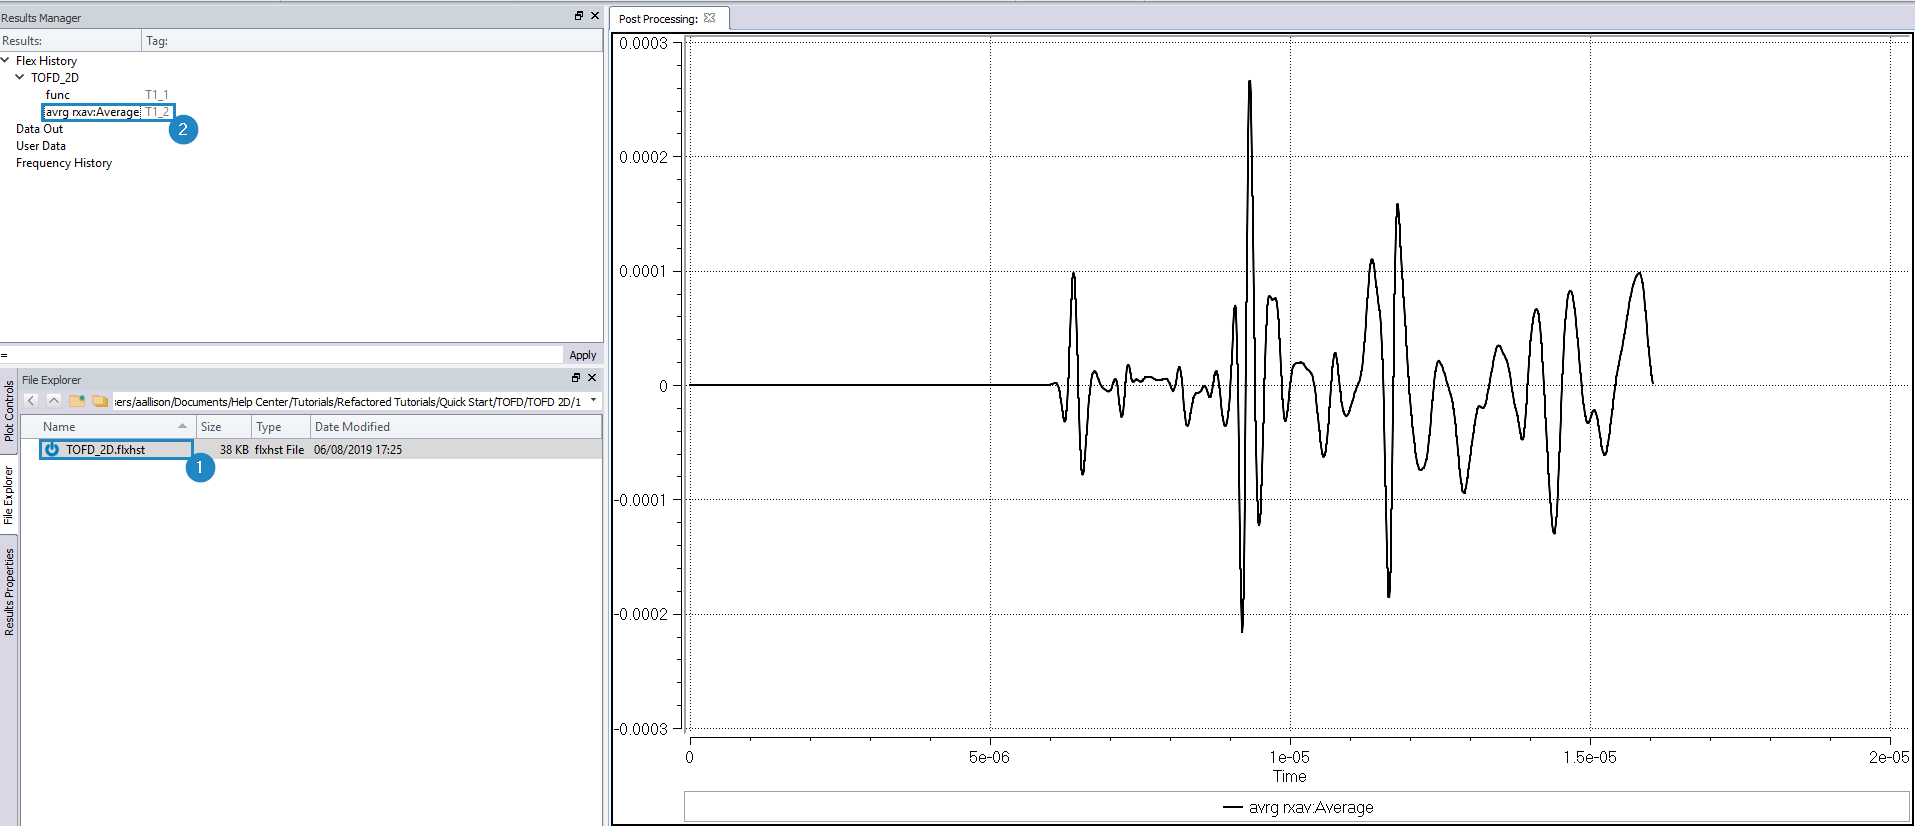This screenshot has width=1915, height=826.
Task: Sort files by Size column
Action: tap(223, 427)
